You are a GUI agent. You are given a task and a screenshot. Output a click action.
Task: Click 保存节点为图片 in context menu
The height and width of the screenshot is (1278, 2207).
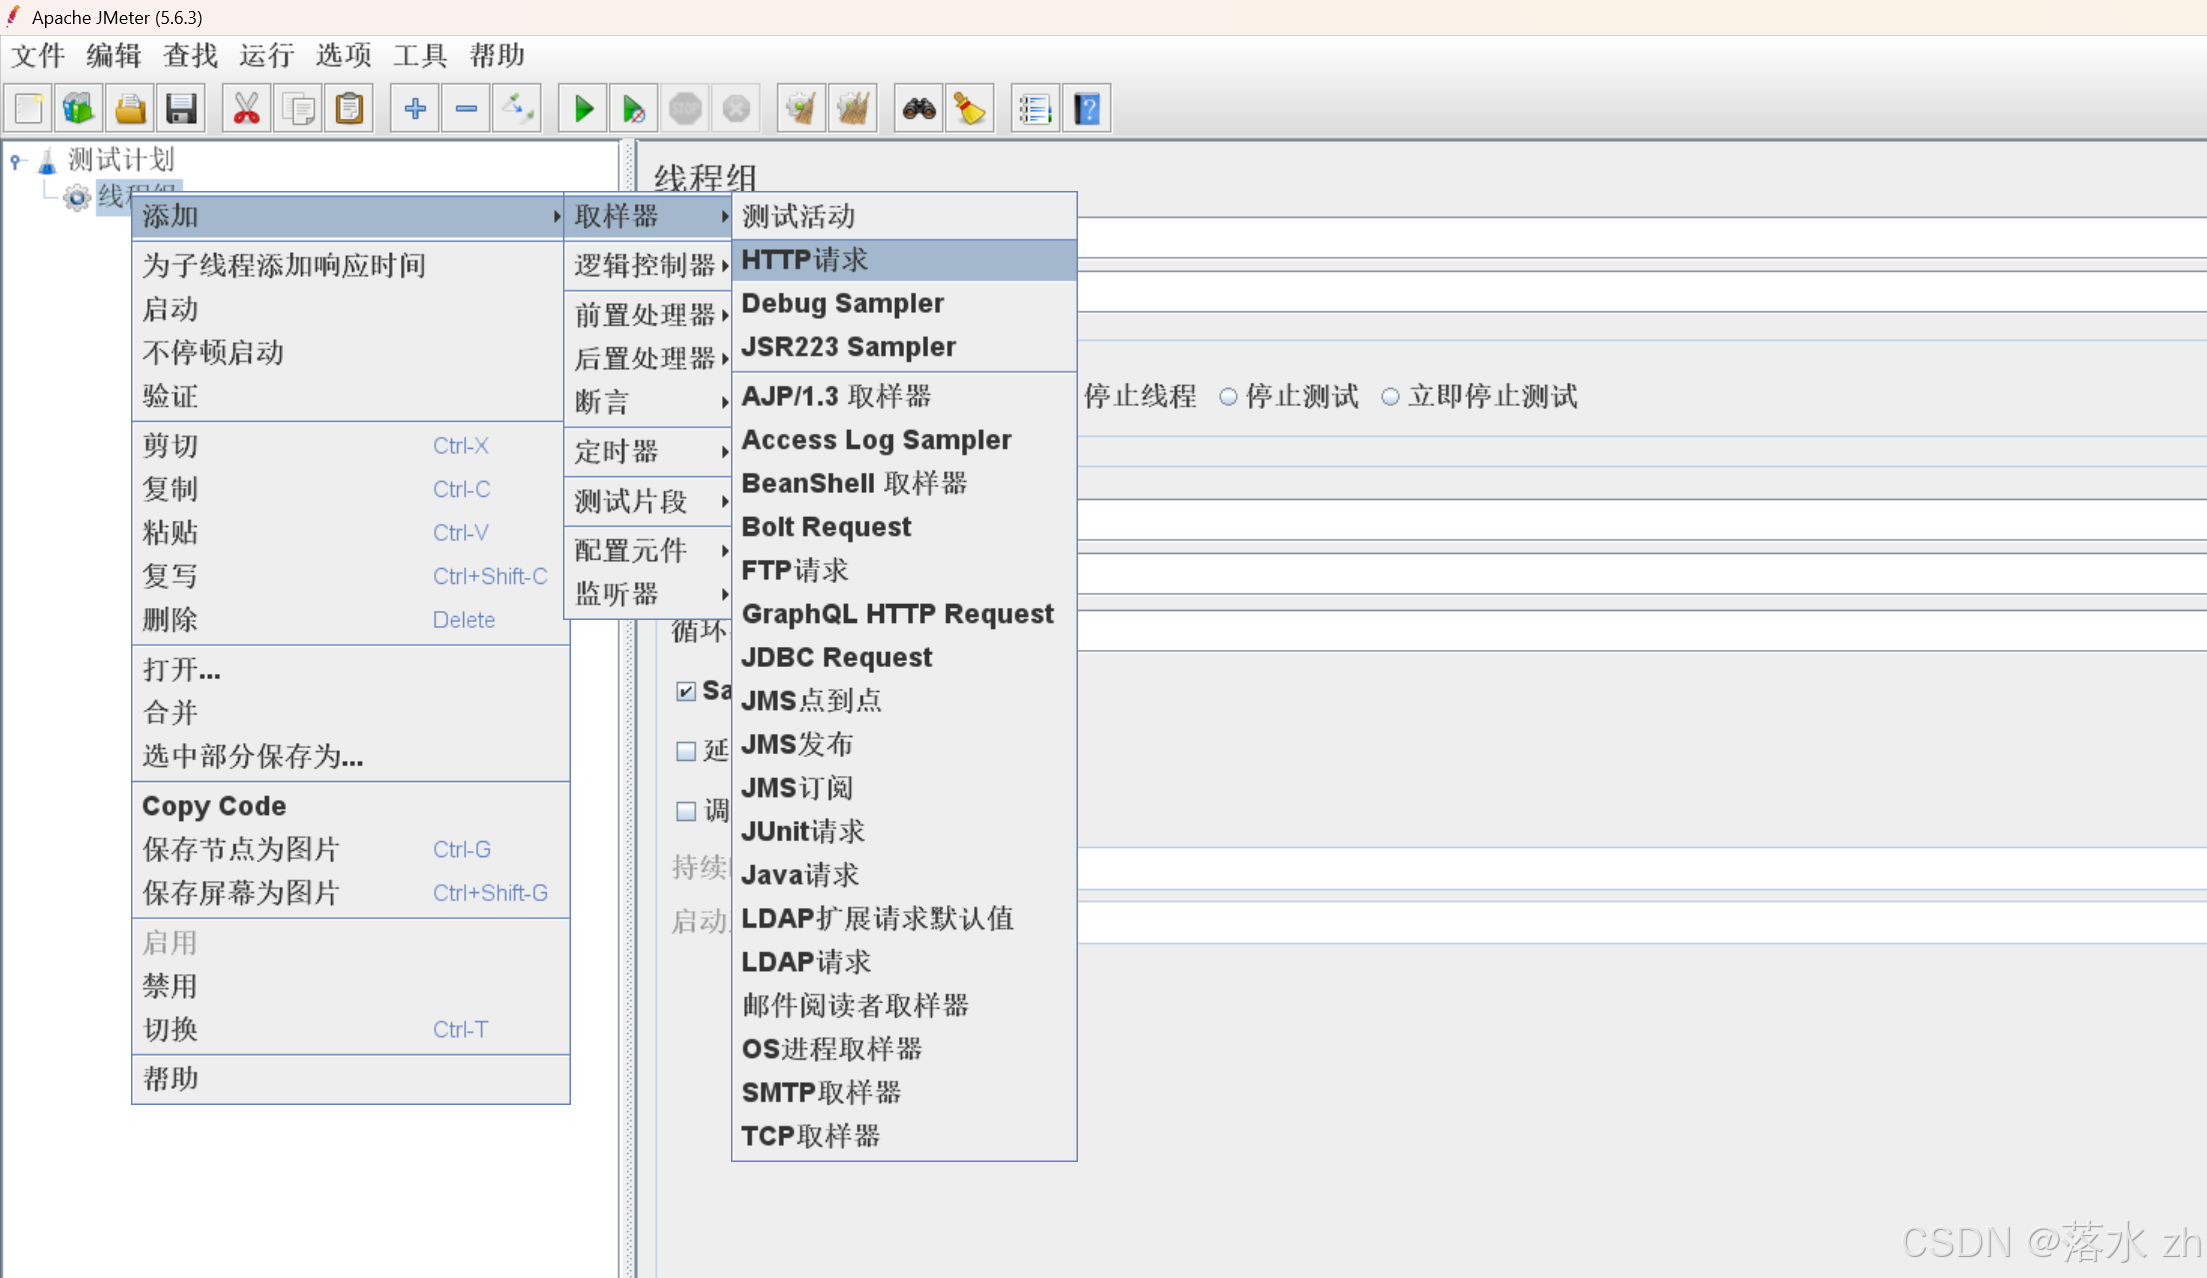tap(351, 849)
